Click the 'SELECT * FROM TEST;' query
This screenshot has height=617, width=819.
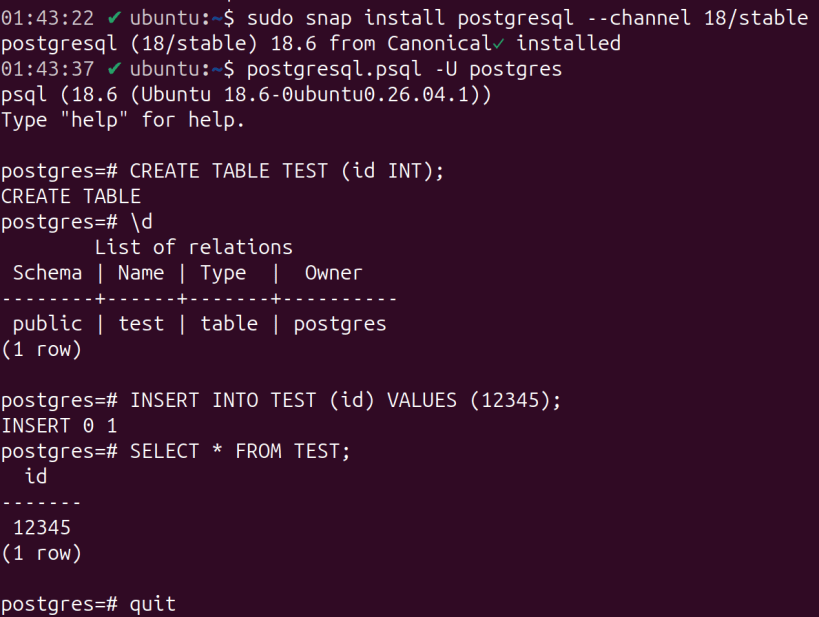(x=240, y=451)
